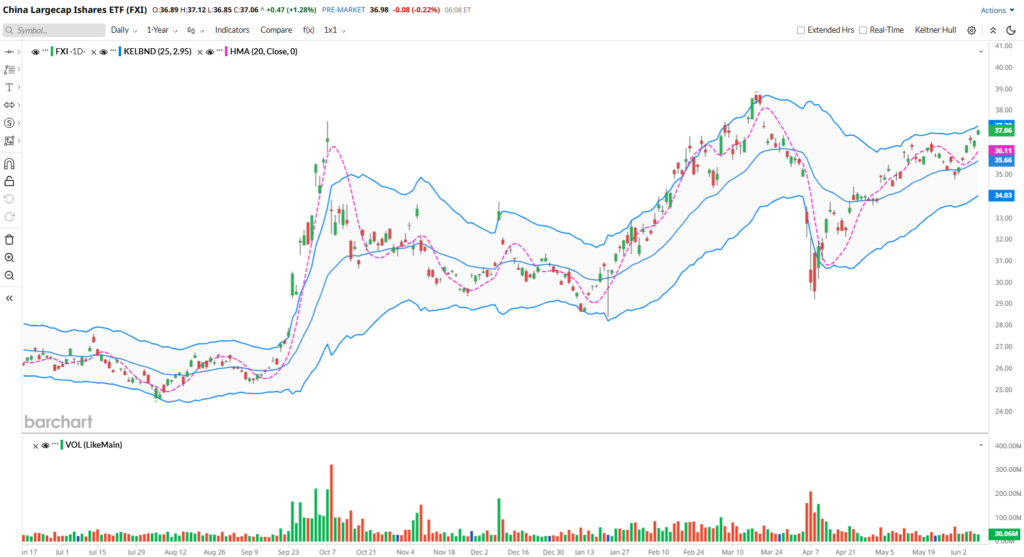
Task: Enable the Real-Time checkbox
Action: [863, 30]
